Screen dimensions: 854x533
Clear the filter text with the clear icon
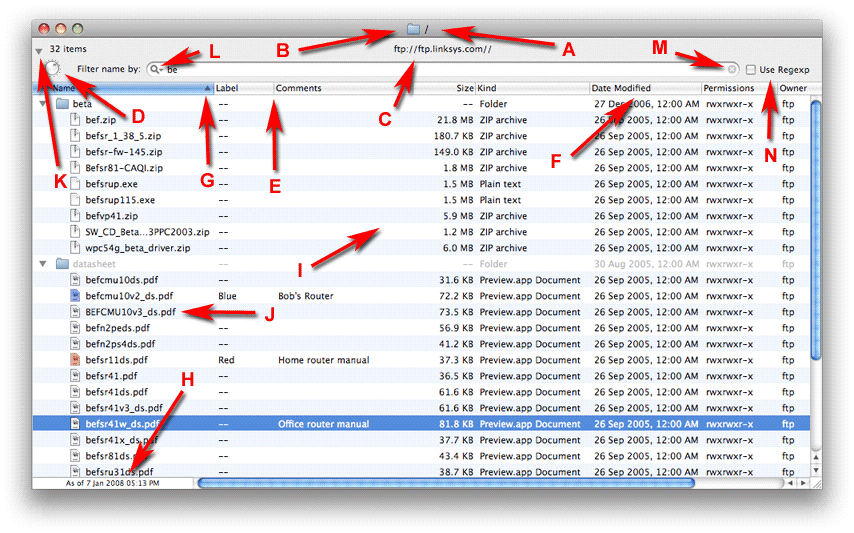click(x=732, y=69)
